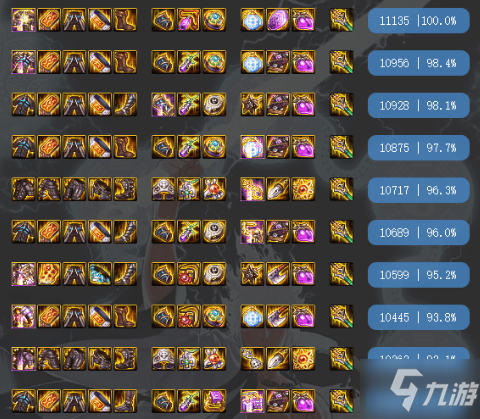Image resolution: width=480 pixels, height=419 pixels.
Task: Click the 10445 | 93.8% score button
Action: (x=419, y=317)
